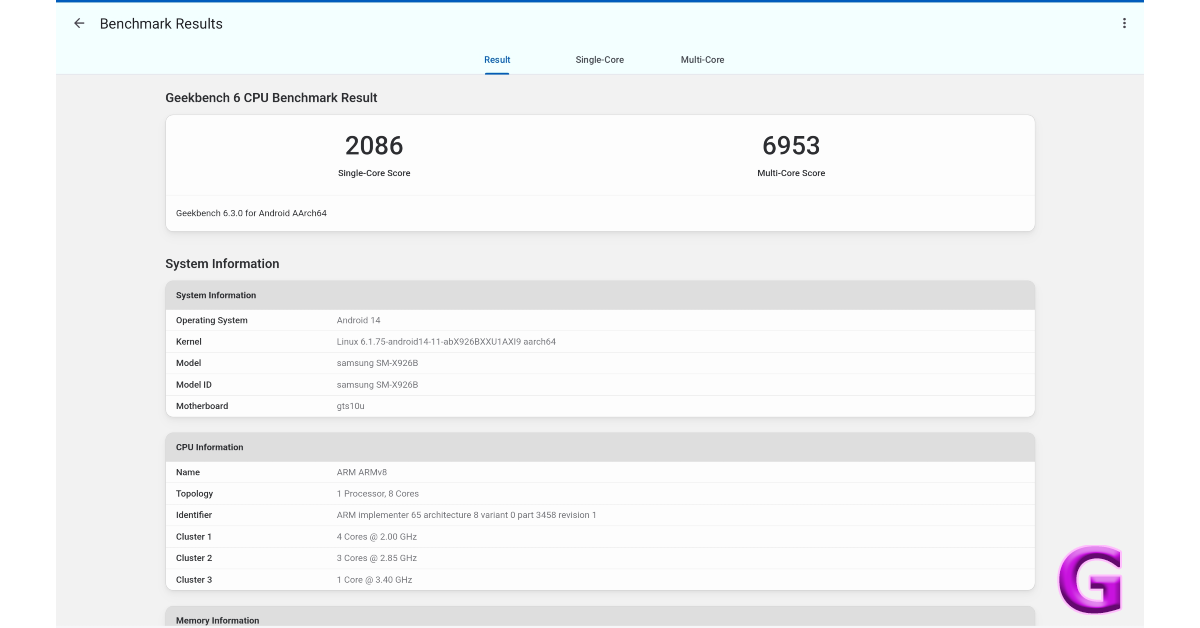Click the Topology row label
This screenshot has height=628, width=1200.
click(x=195, y=494)
